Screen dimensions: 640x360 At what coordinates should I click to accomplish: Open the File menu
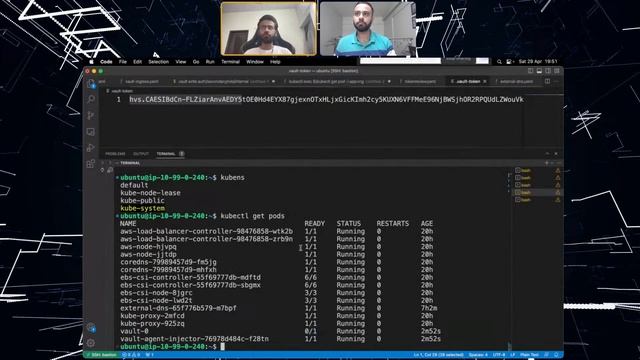pos(123,62)
